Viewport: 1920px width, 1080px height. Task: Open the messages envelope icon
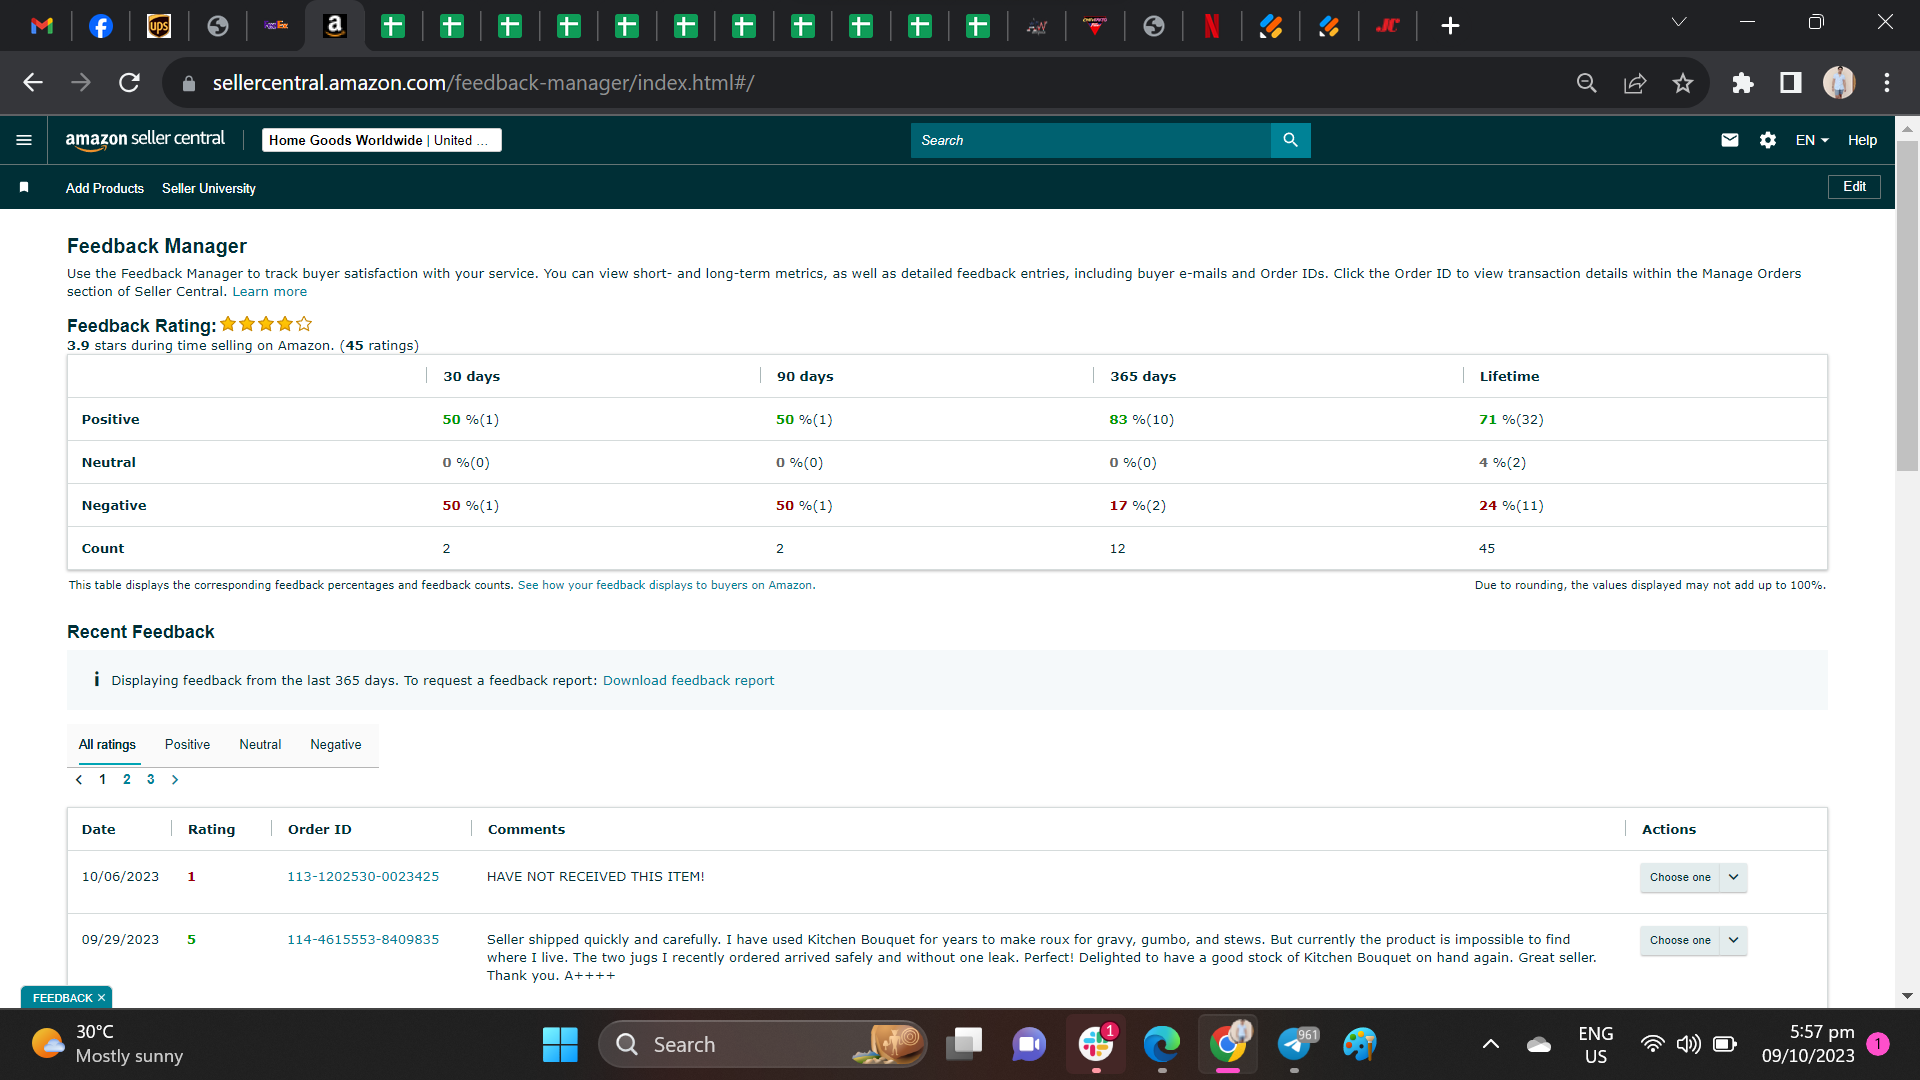(x=1730, y=140)
